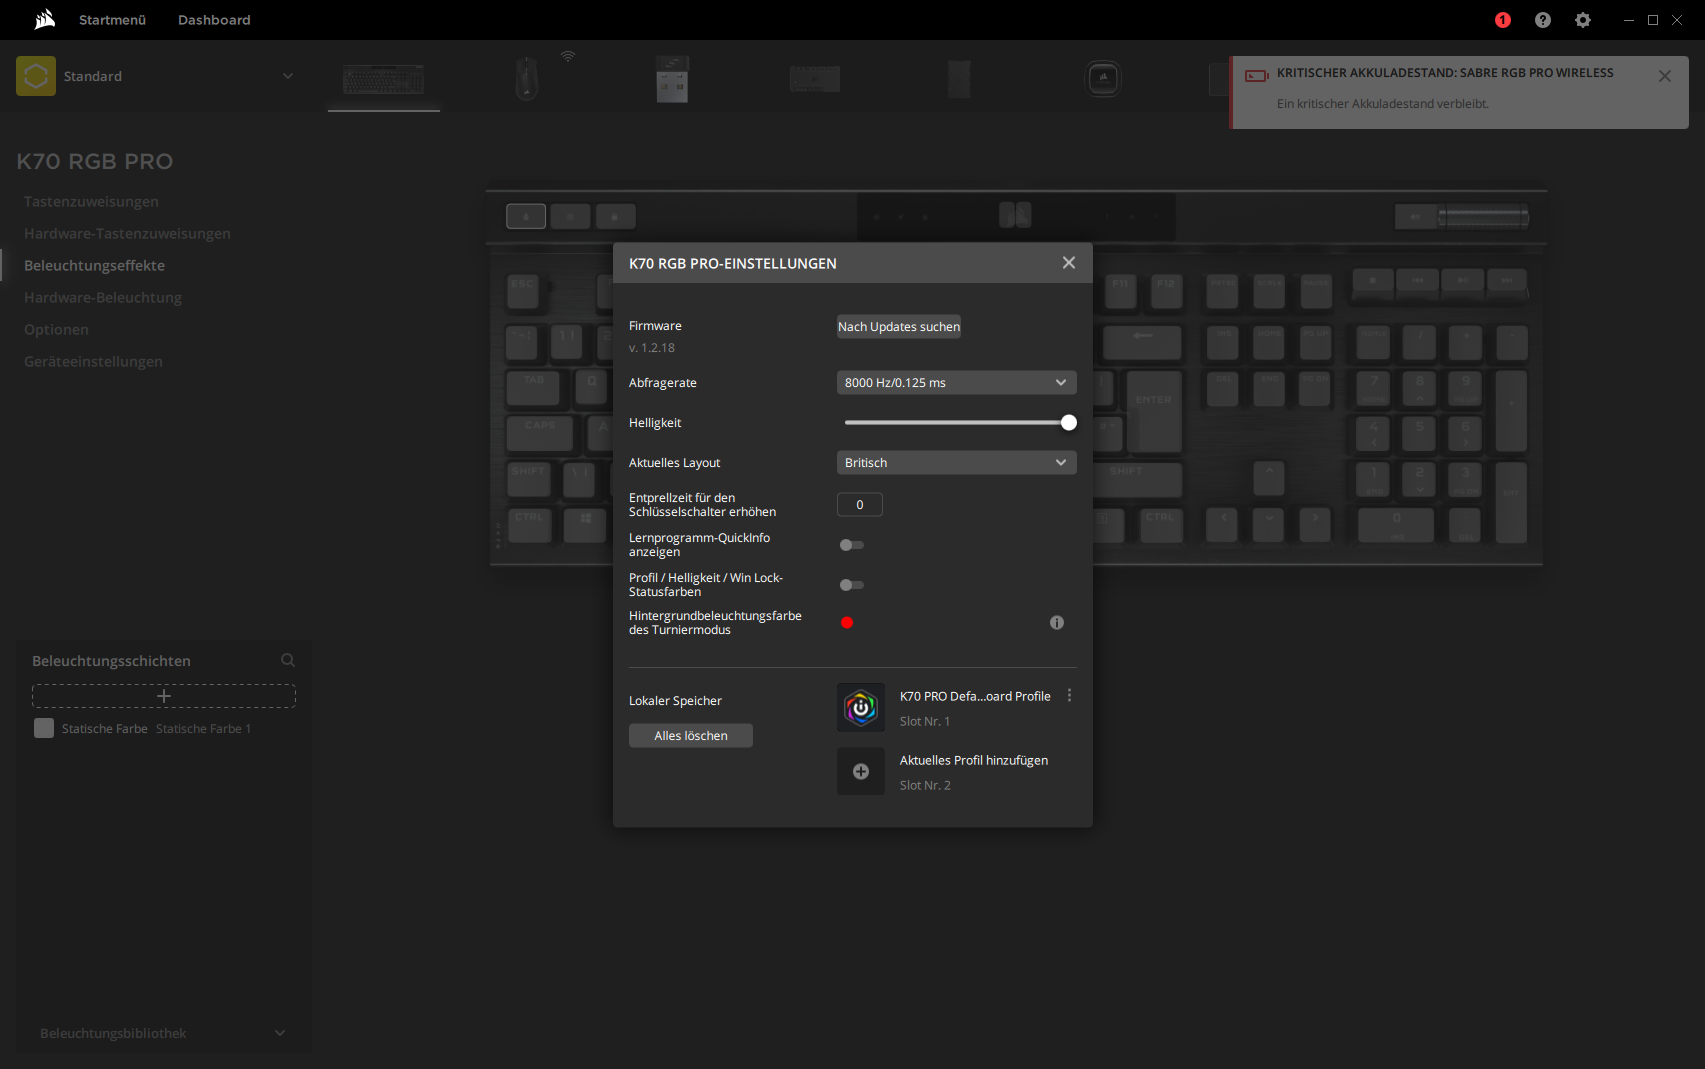The height and width of the screenshot is (1069, 1705).
Task: Click the Slot Nr. 2 label
Action: tap(925, 785)
